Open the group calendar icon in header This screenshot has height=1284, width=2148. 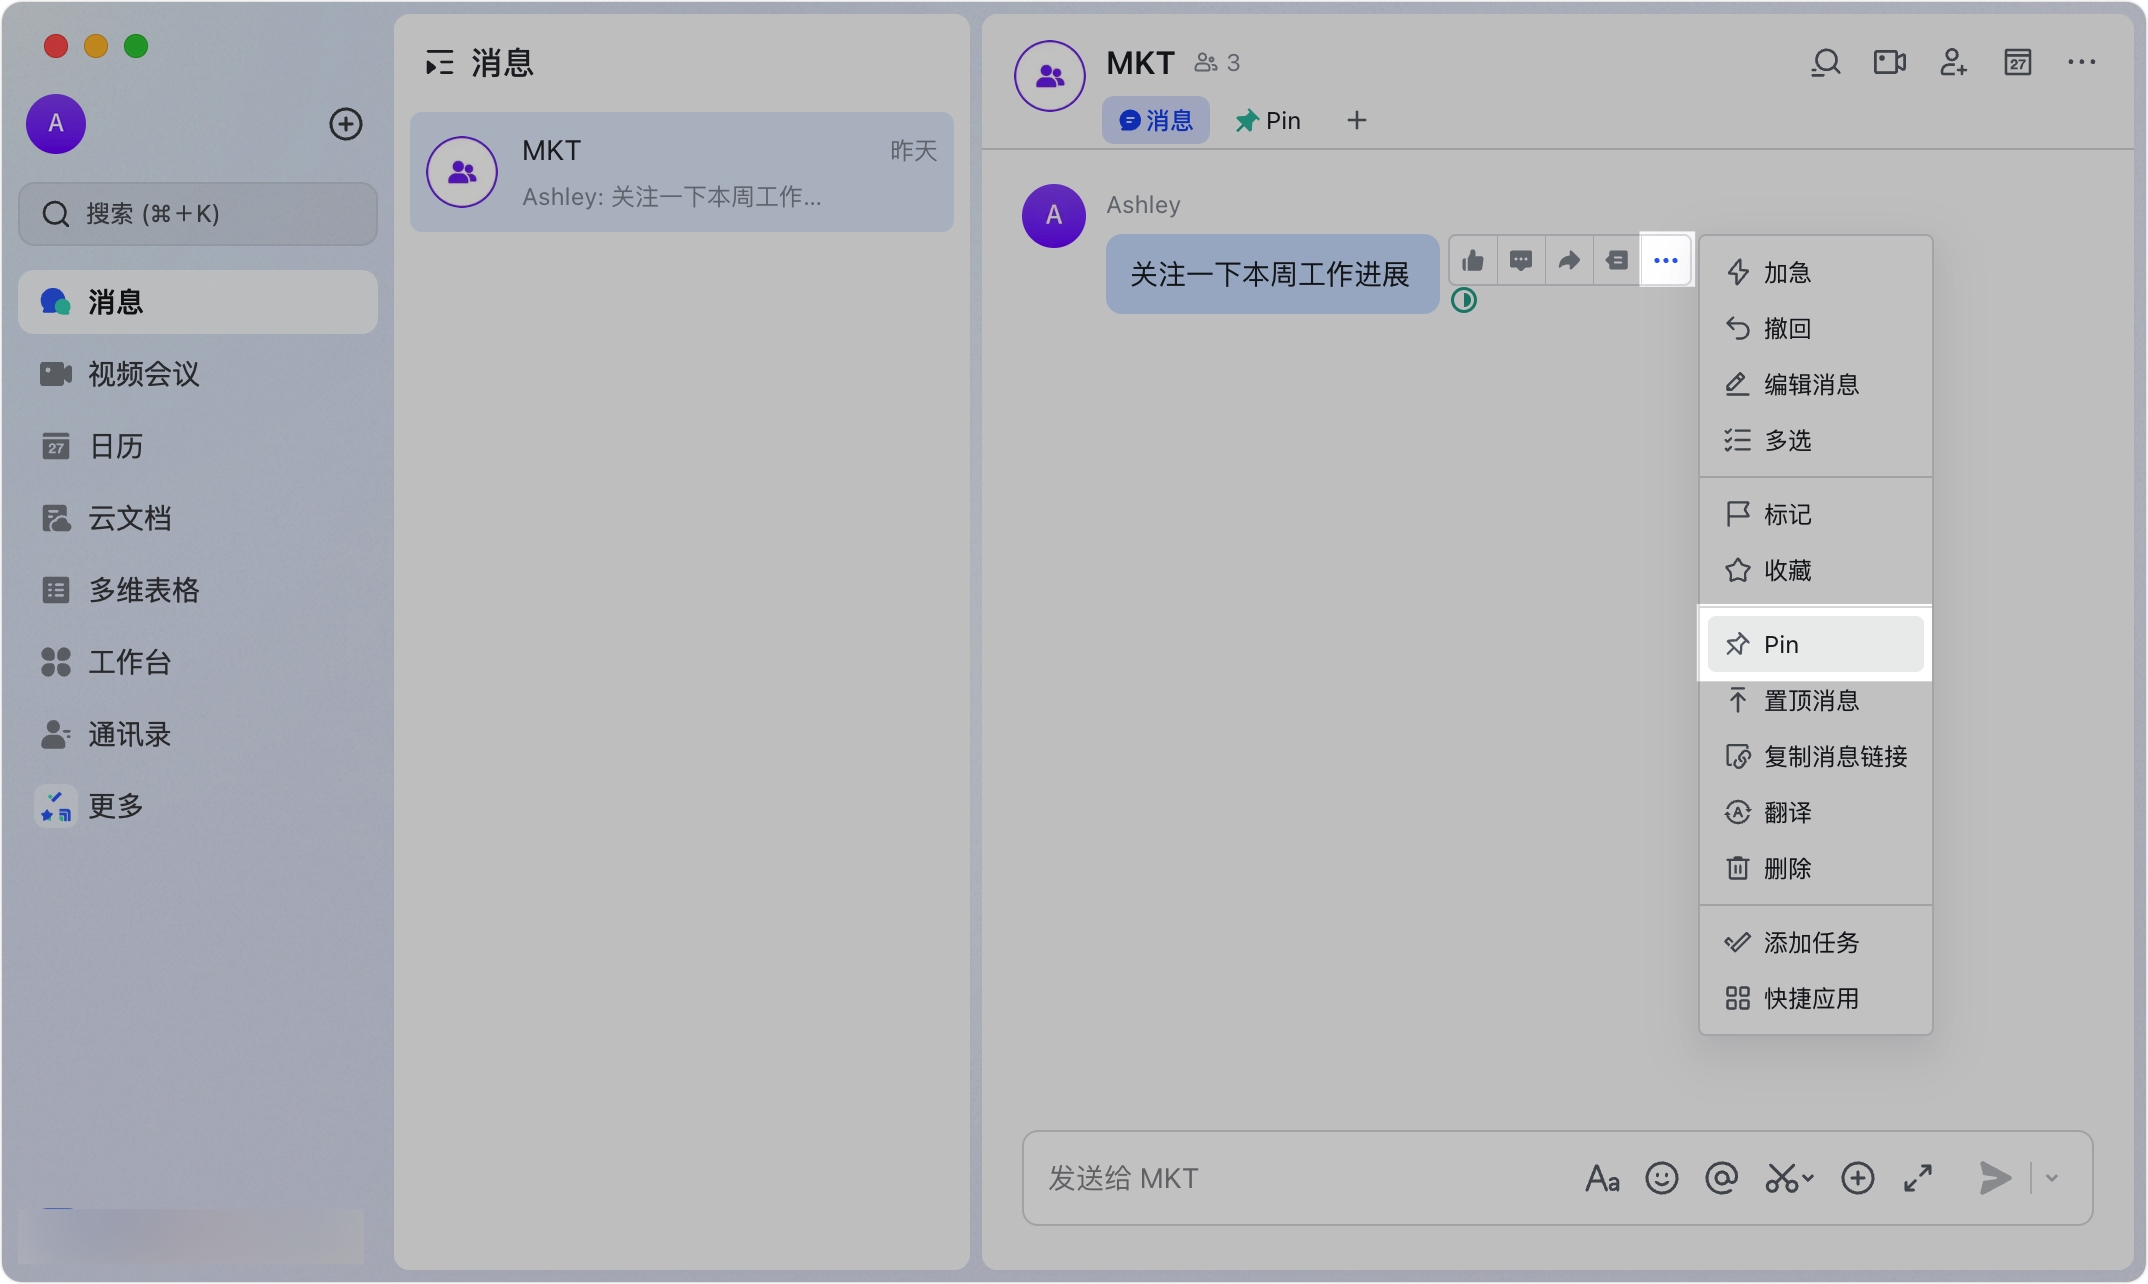point(2018,63)
